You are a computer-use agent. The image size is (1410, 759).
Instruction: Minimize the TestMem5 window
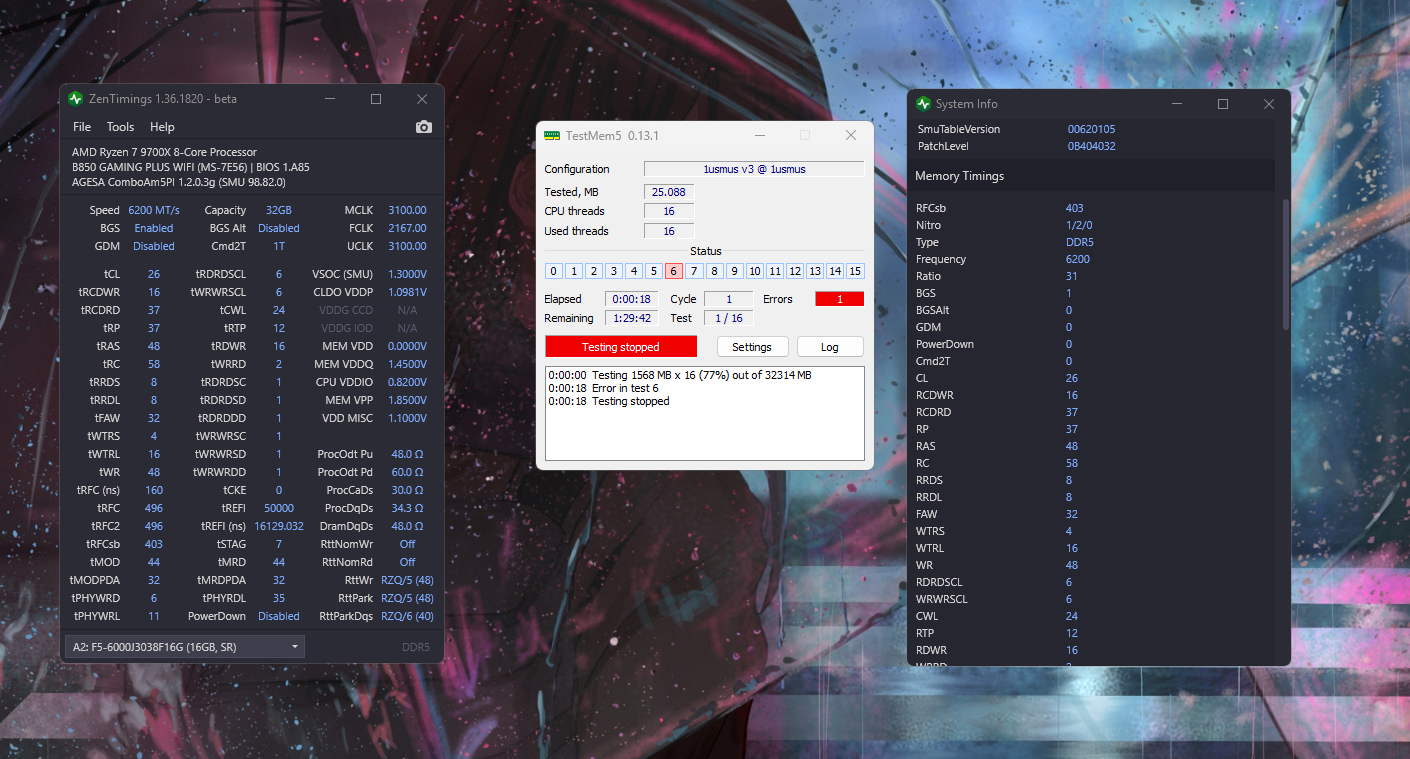[x=760, y=135]
